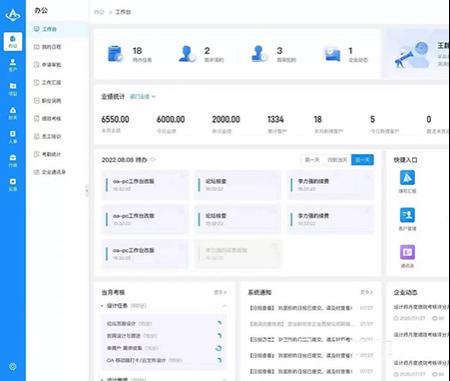Click progress ring of the OA row
Image resolution: width=450 pixels, height=381 pixels.
pos(219,360)
